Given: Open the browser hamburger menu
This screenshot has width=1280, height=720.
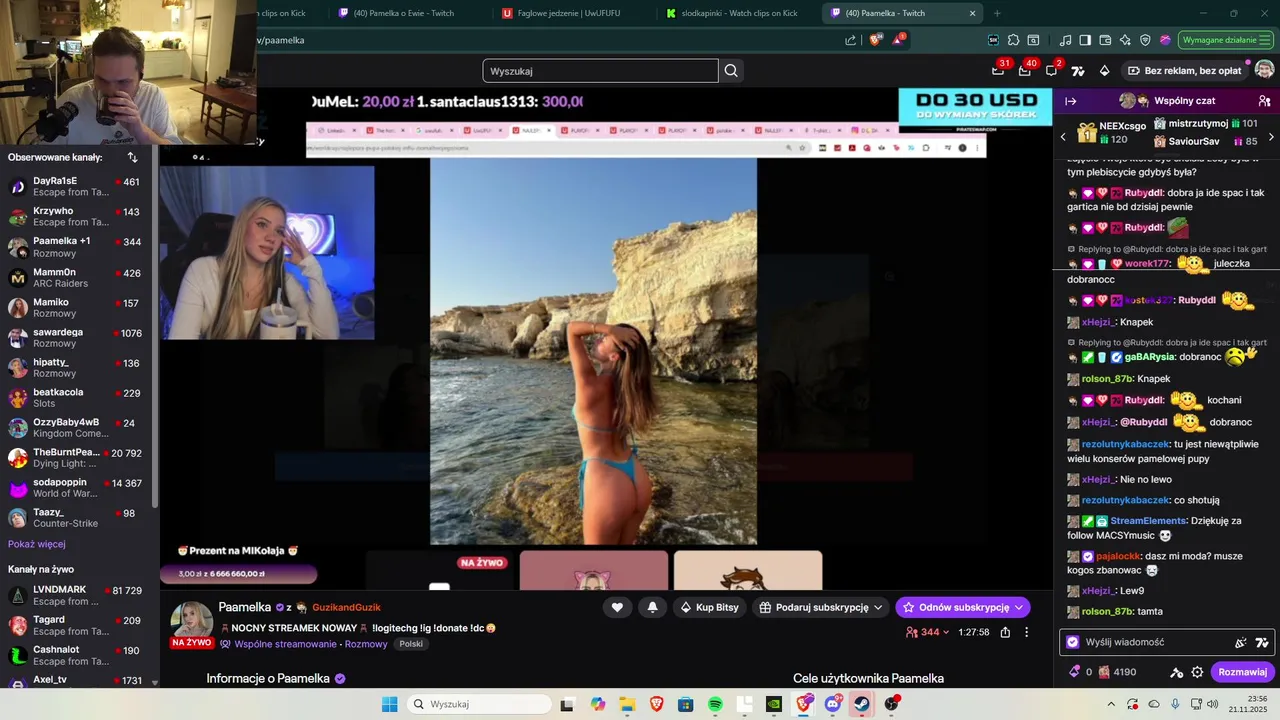Looking at the screenshot, I should (1264, 40).
